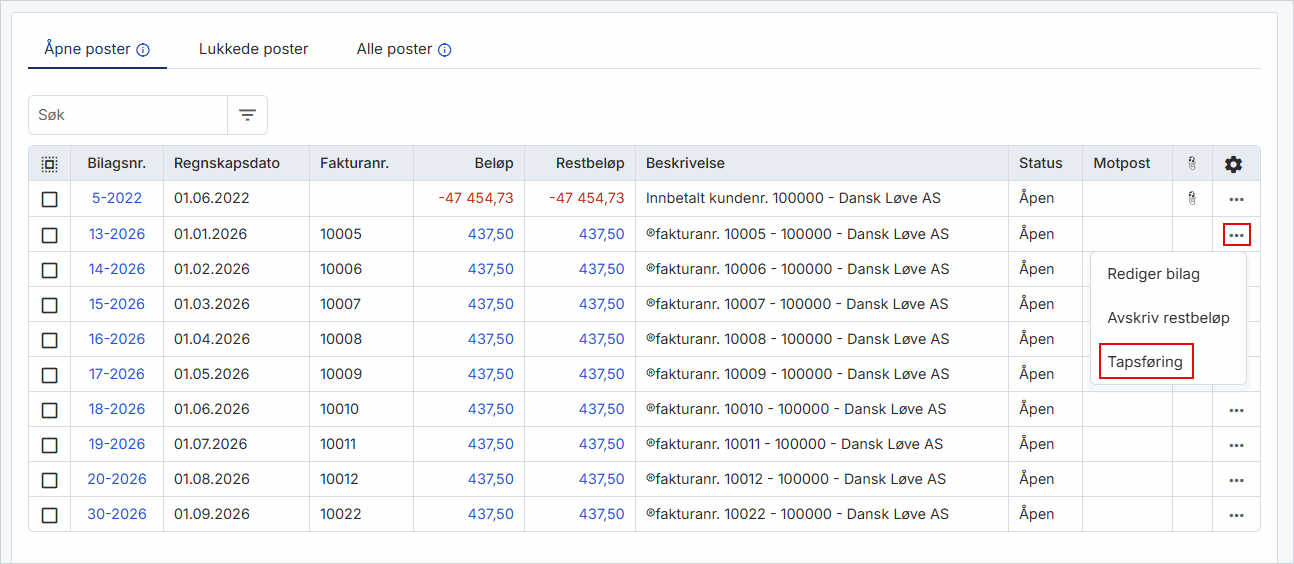Click info icon beside Alle poster tab
Image resolution: width=1294 pixels, height=564 pixels.
pyautogui.click(x=445, y=50)
